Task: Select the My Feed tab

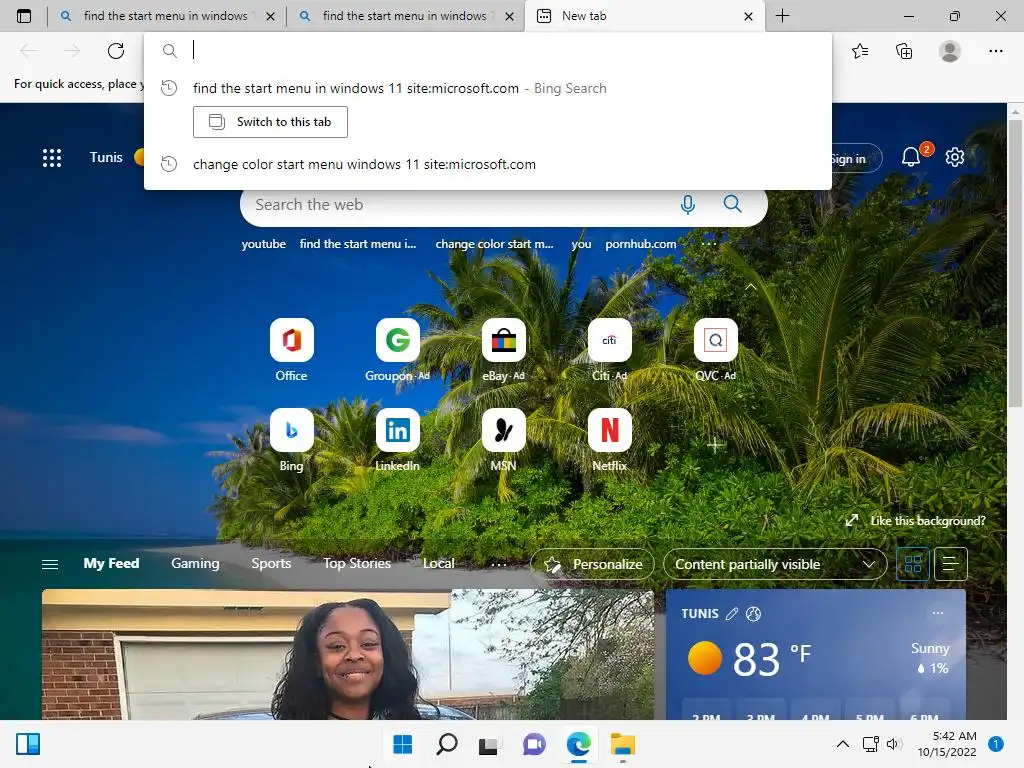Action: [111, 563]
